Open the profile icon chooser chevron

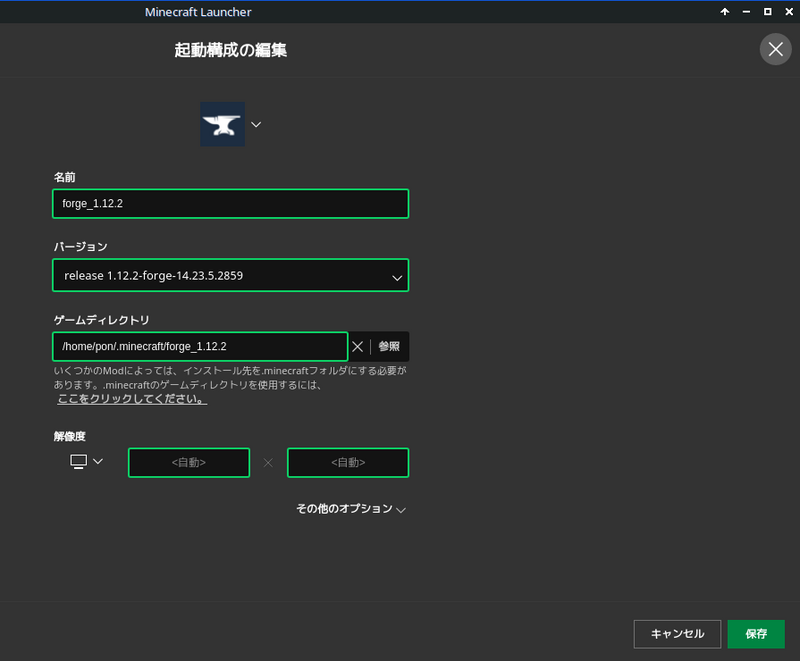pos(256,124)
